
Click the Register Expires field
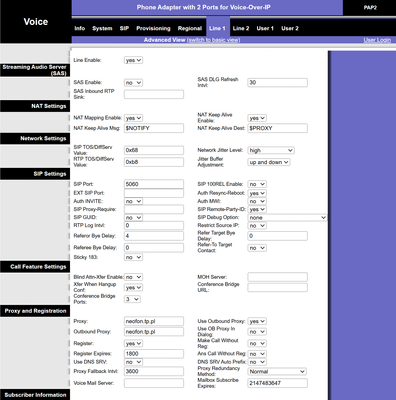point(154,354)
